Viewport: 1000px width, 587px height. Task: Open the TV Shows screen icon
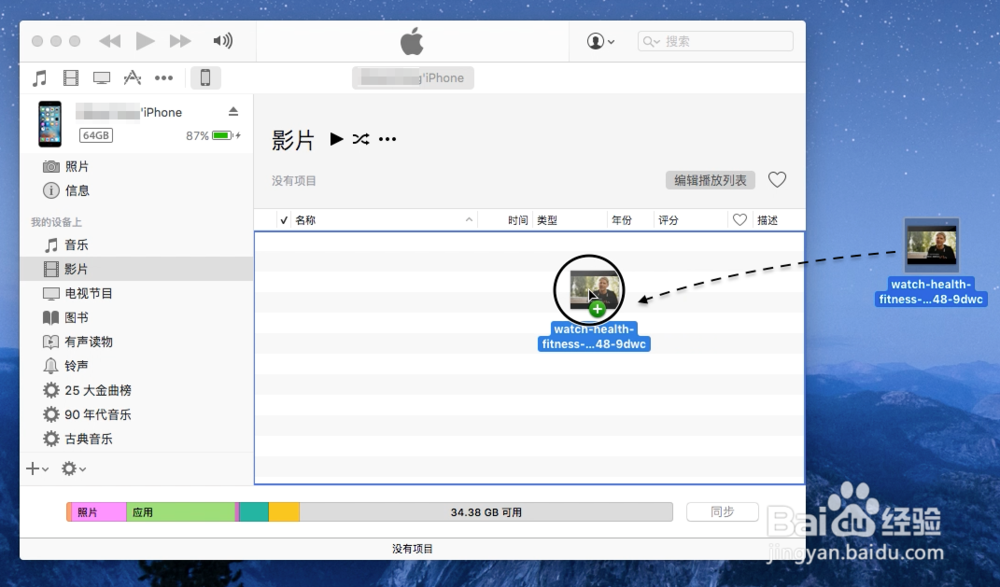100,77
